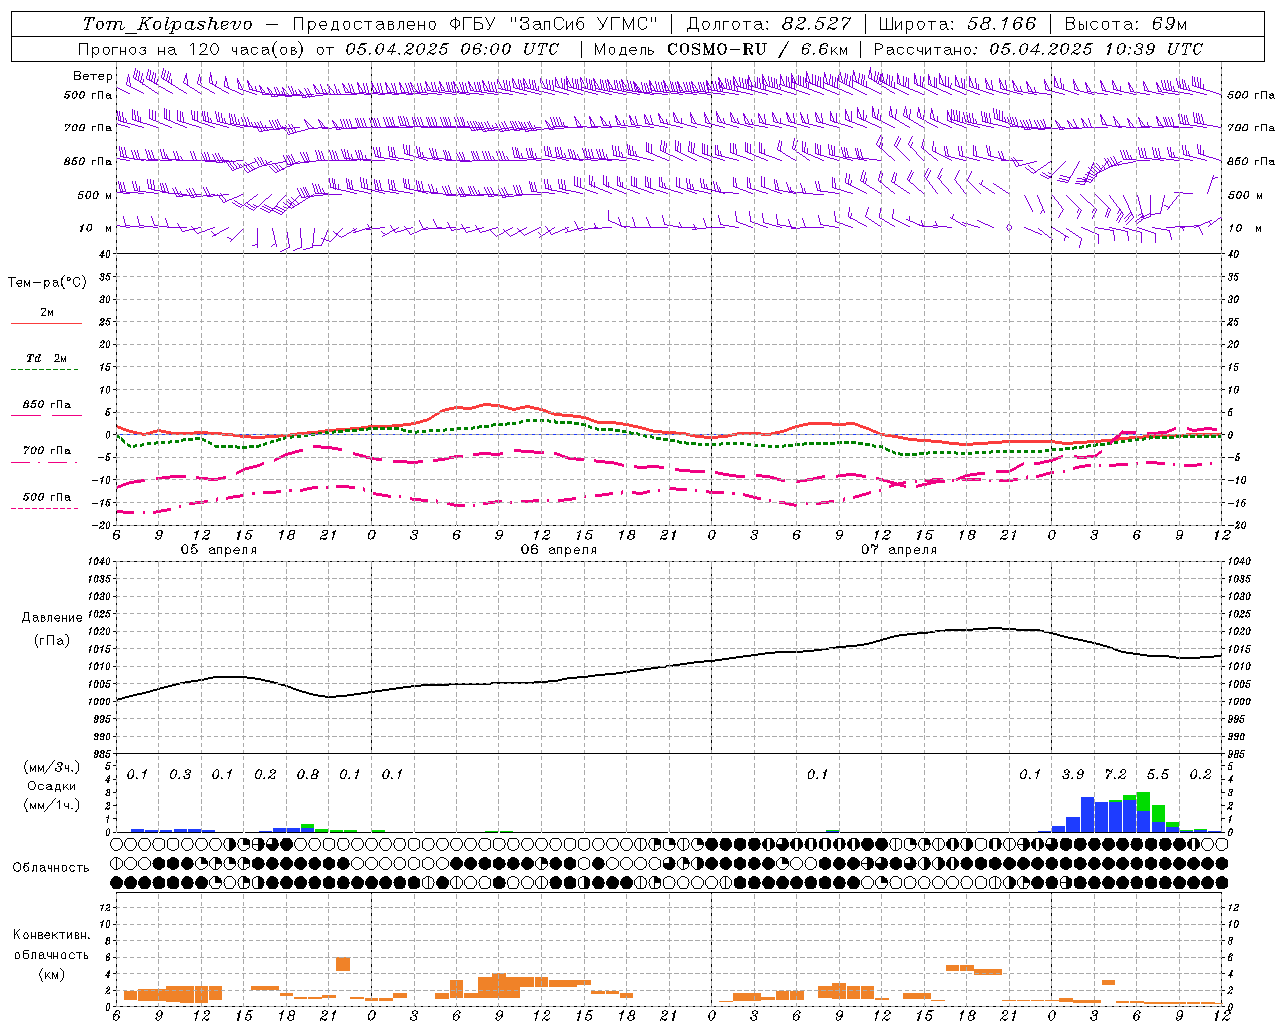Click the model label "Модель COSMO-RU / 6.6км"
Viewport: 1280px width, 1024px height.
721,49
